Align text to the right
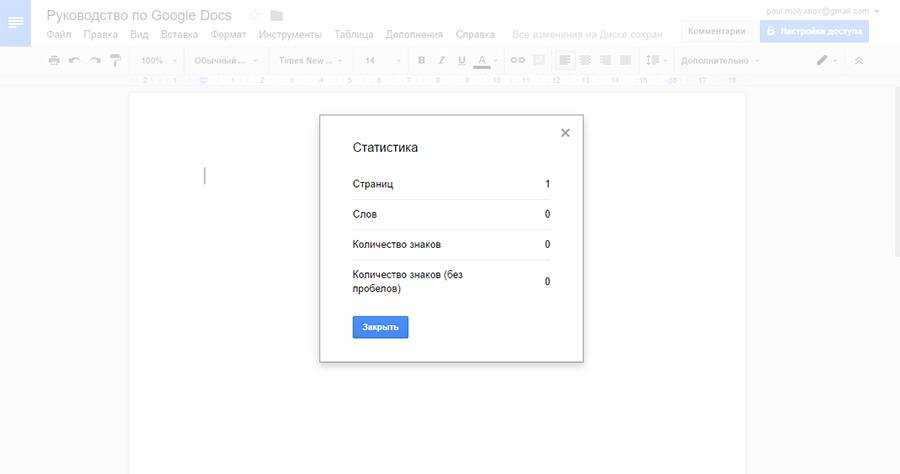This screenshot has height=474, width=900. coord(606,60)
